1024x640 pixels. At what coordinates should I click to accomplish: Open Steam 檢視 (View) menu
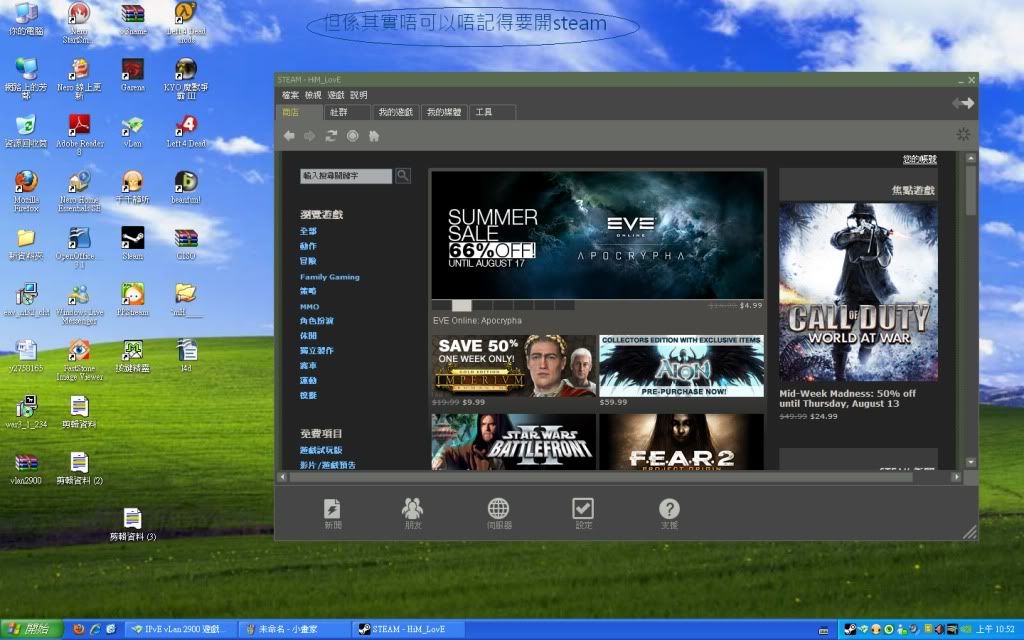[313, 95]
